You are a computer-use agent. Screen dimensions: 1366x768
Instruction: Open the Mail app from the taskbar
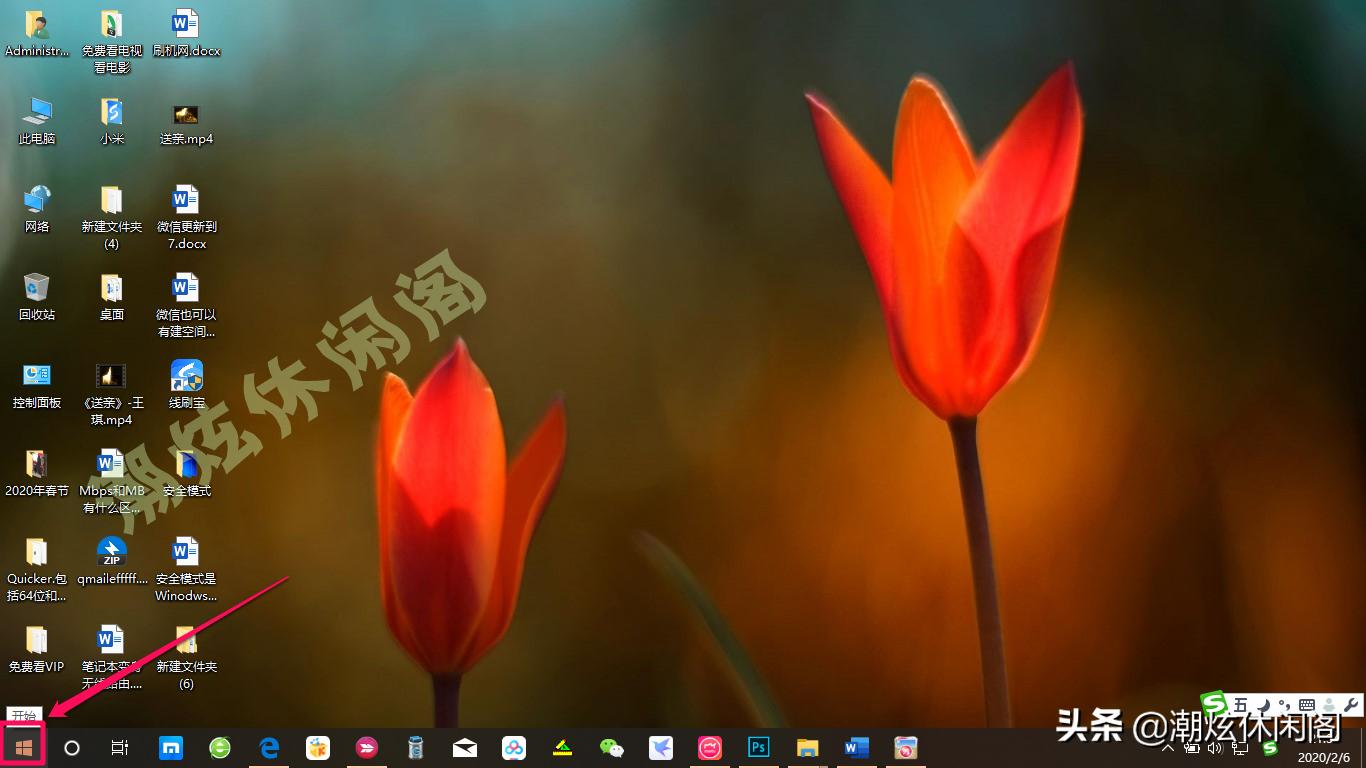(x=464, y=747)
